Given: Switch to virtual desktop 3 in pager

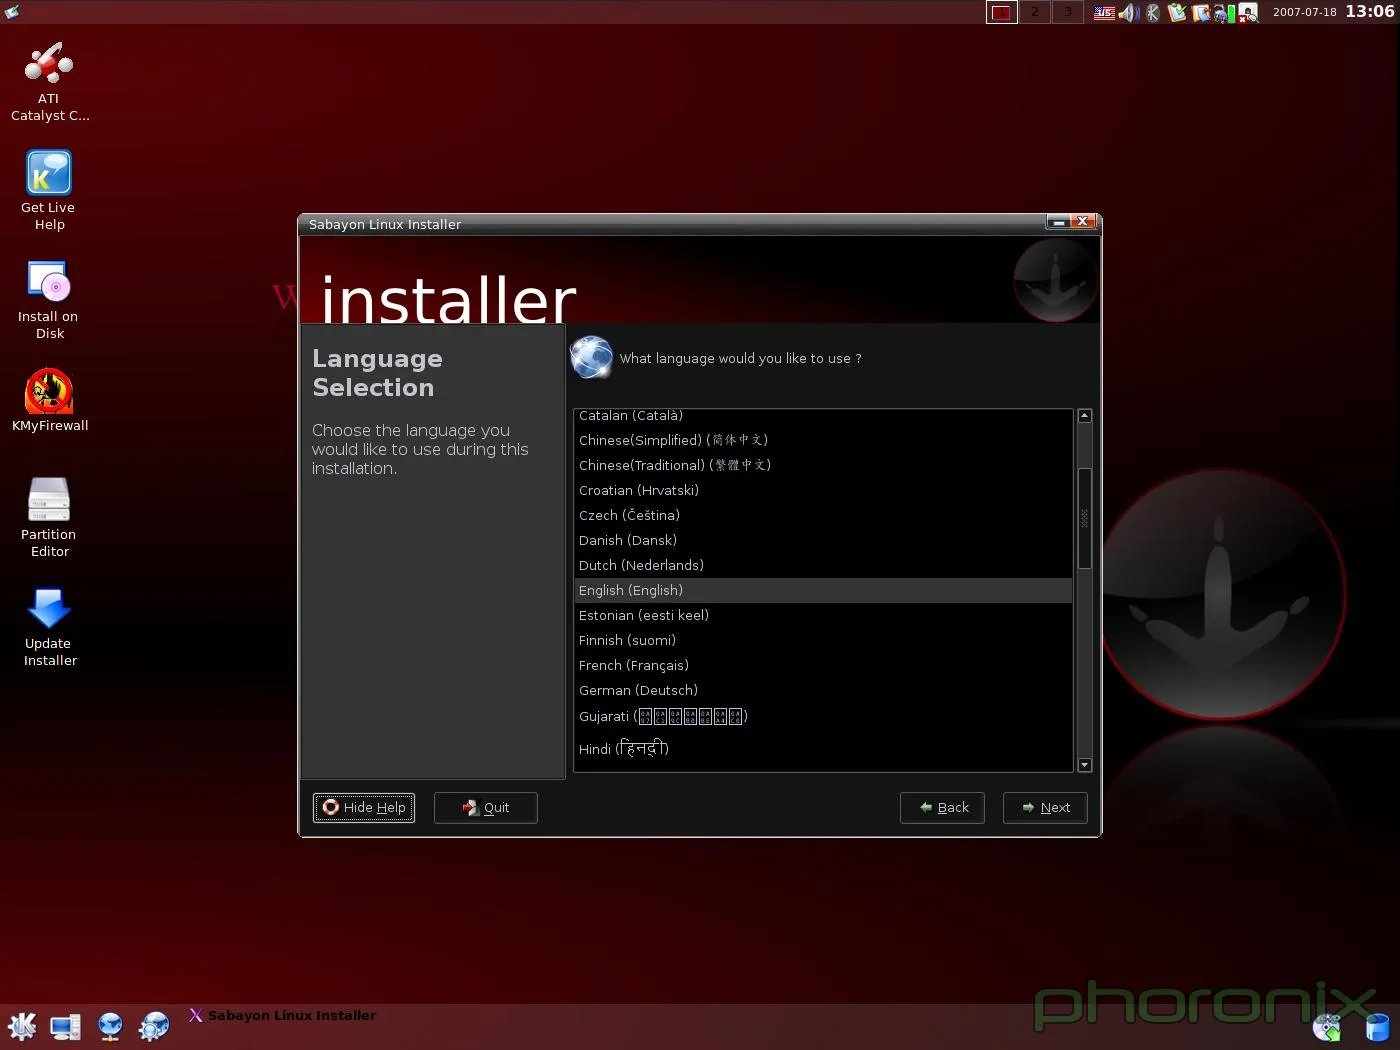Looking at the screenshot, I should pyautogui.click(x=1068, y=12).
